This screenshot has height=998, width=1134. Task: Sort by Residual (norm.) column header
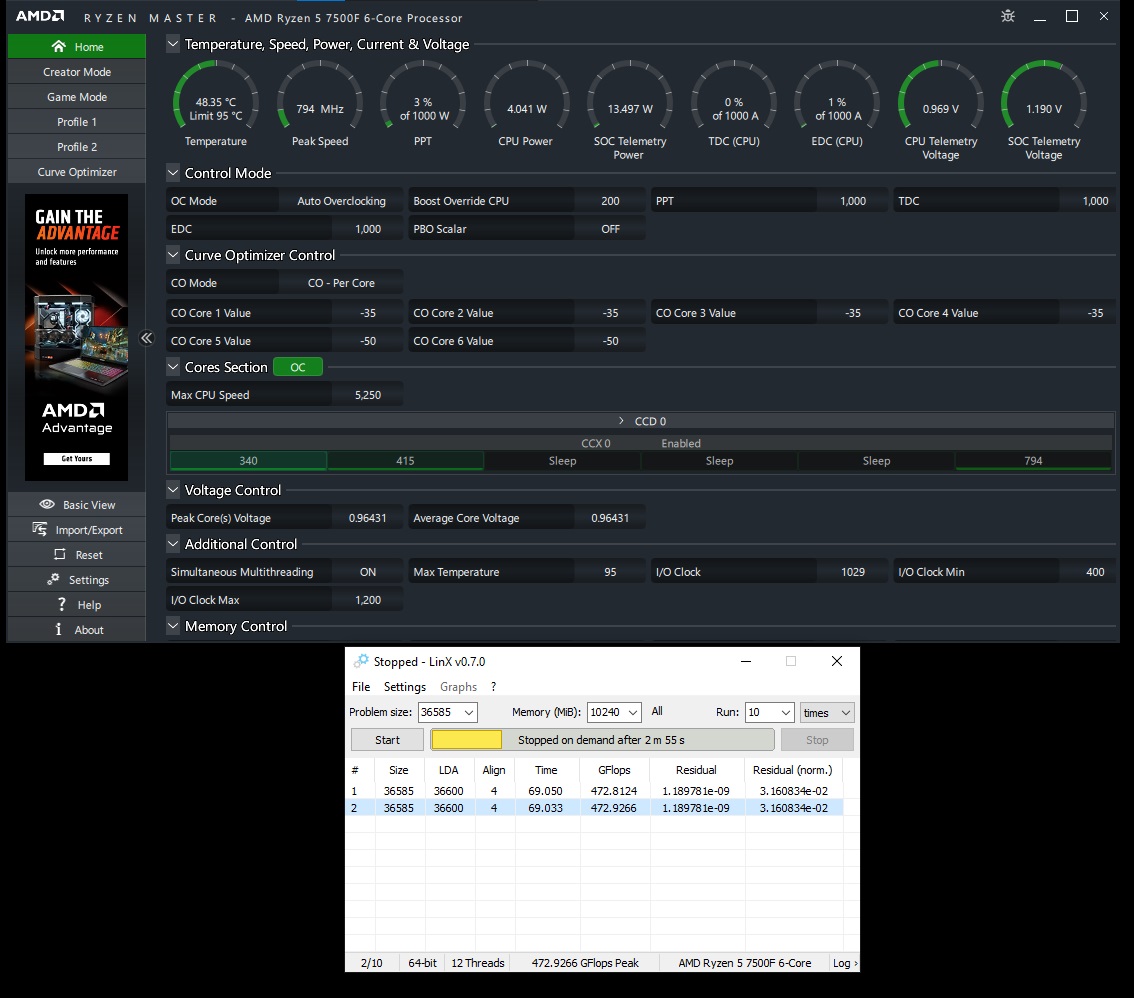tap(793, 770)
